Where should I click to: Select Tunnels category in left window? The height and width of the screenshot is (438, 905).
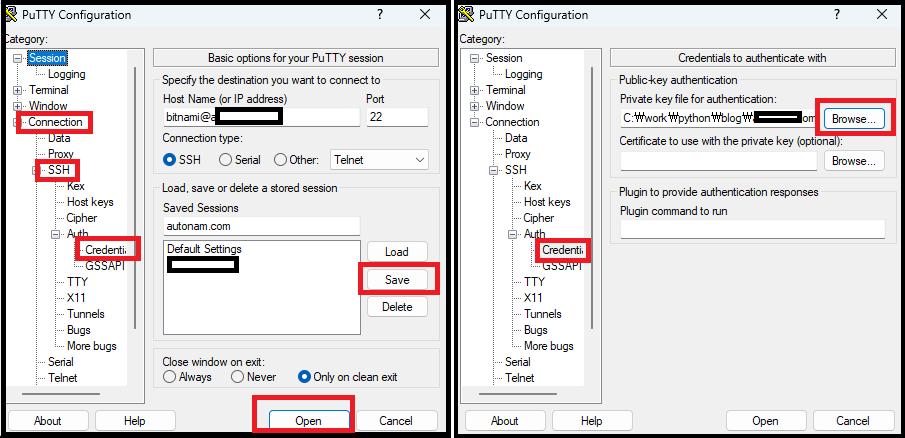tap(86, 314)
